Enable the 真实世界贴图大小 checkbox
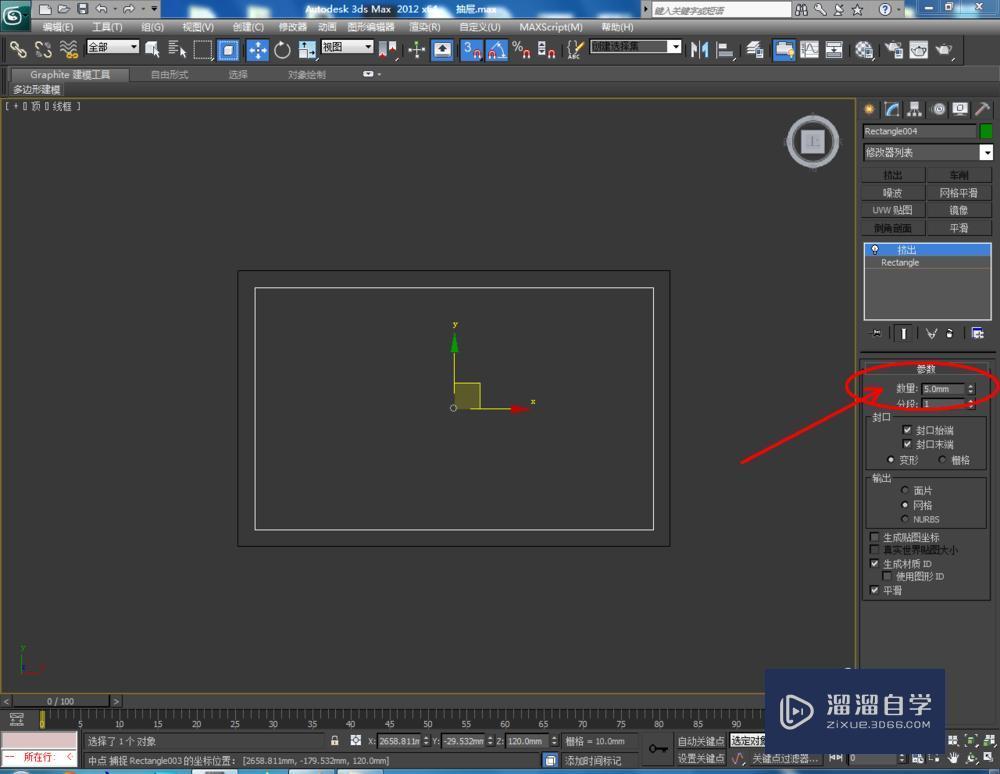The width and height of the screenshot is (1000, 774). click(874, 549)
